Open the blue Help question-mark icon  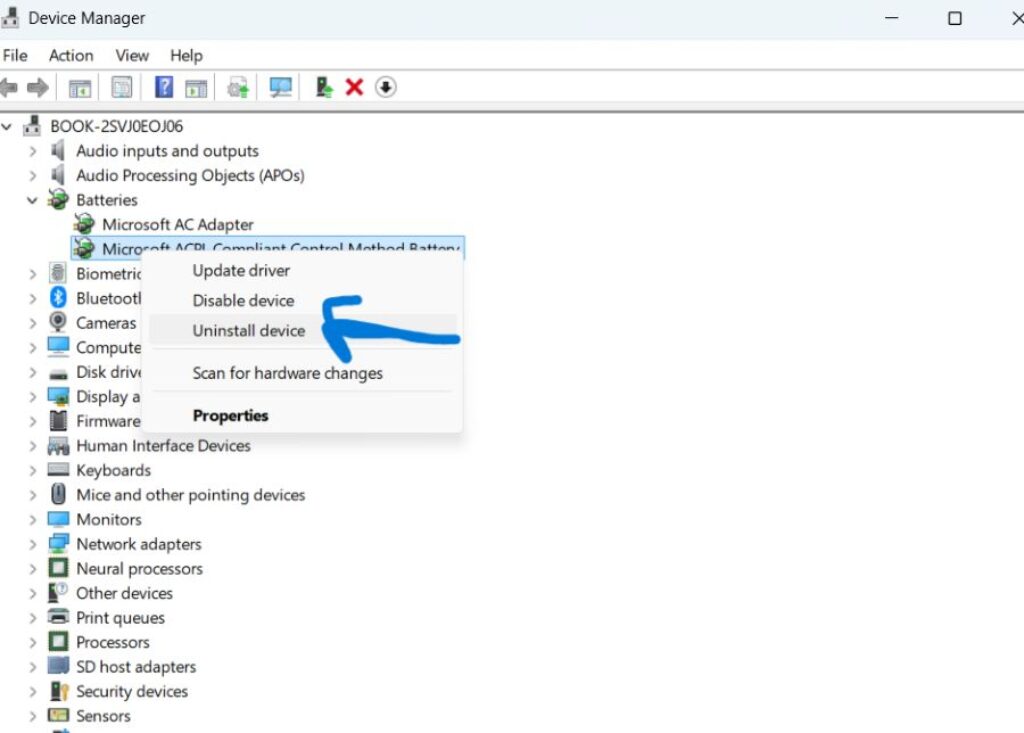coord(163,87)
